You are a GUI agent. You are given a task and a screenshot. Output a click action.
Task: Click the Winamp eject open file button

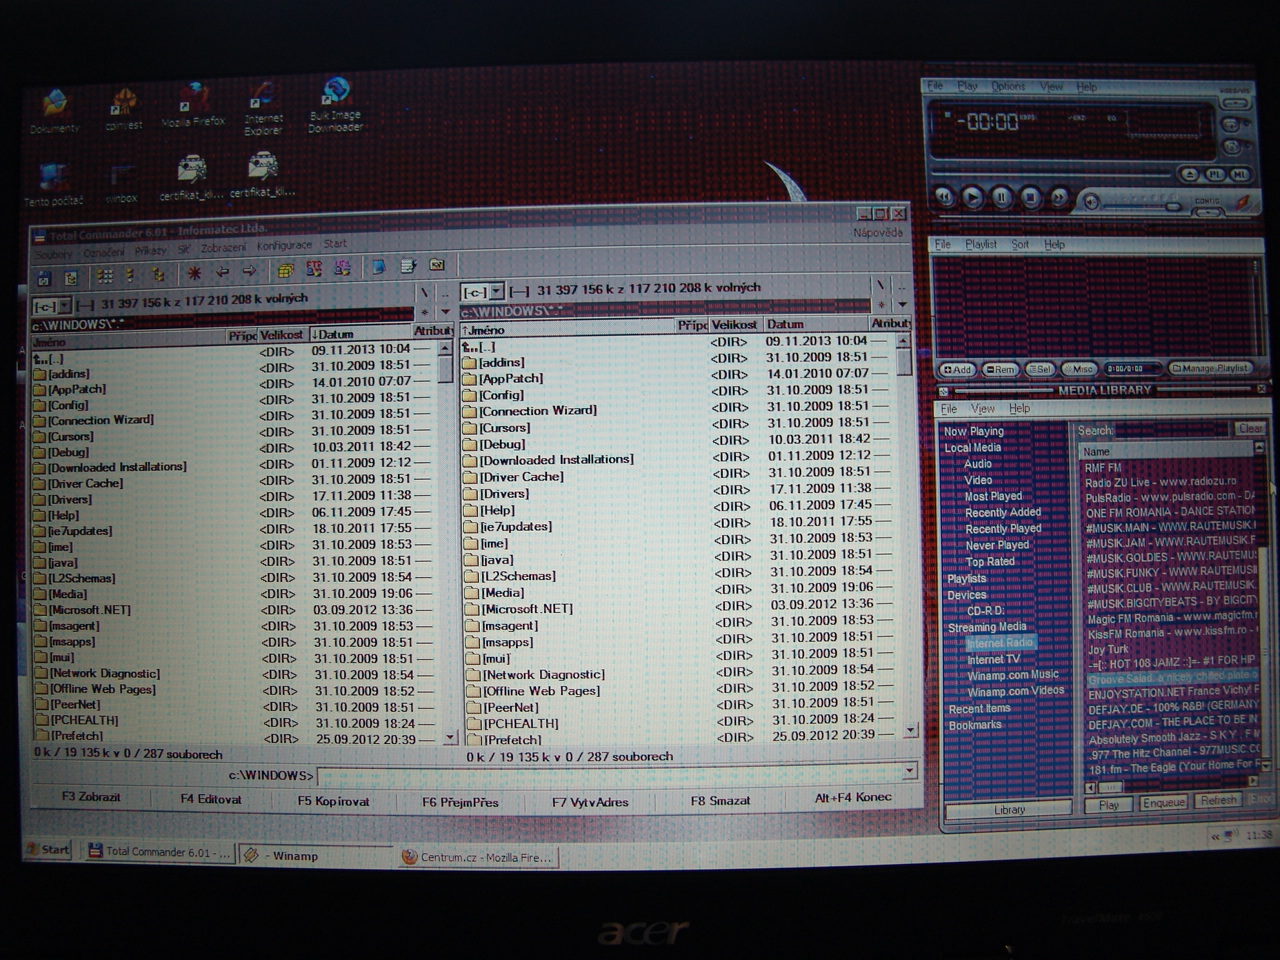point(1190,175)
